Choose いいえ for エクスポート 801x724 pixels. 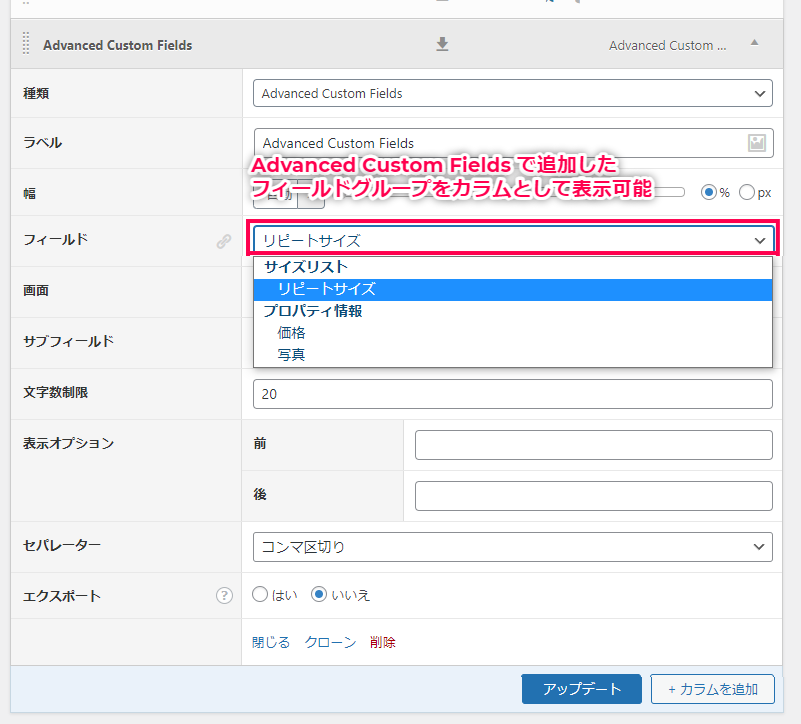[319, 594]
